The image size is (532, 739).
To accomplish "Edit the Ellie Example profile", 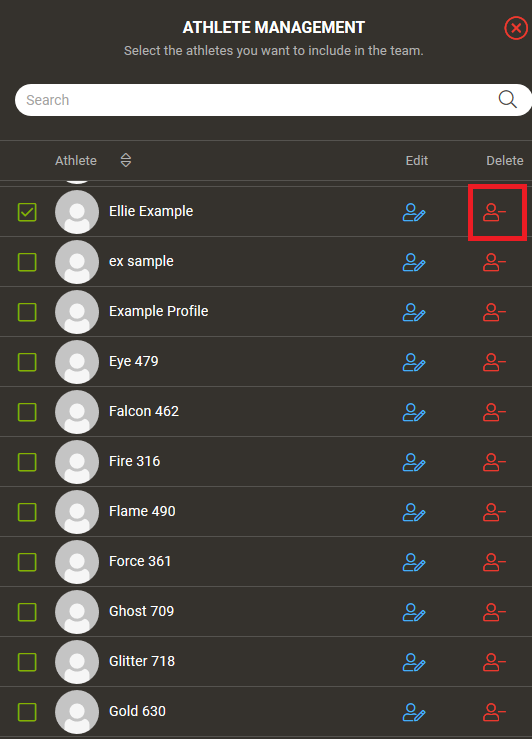I will 414,212.
